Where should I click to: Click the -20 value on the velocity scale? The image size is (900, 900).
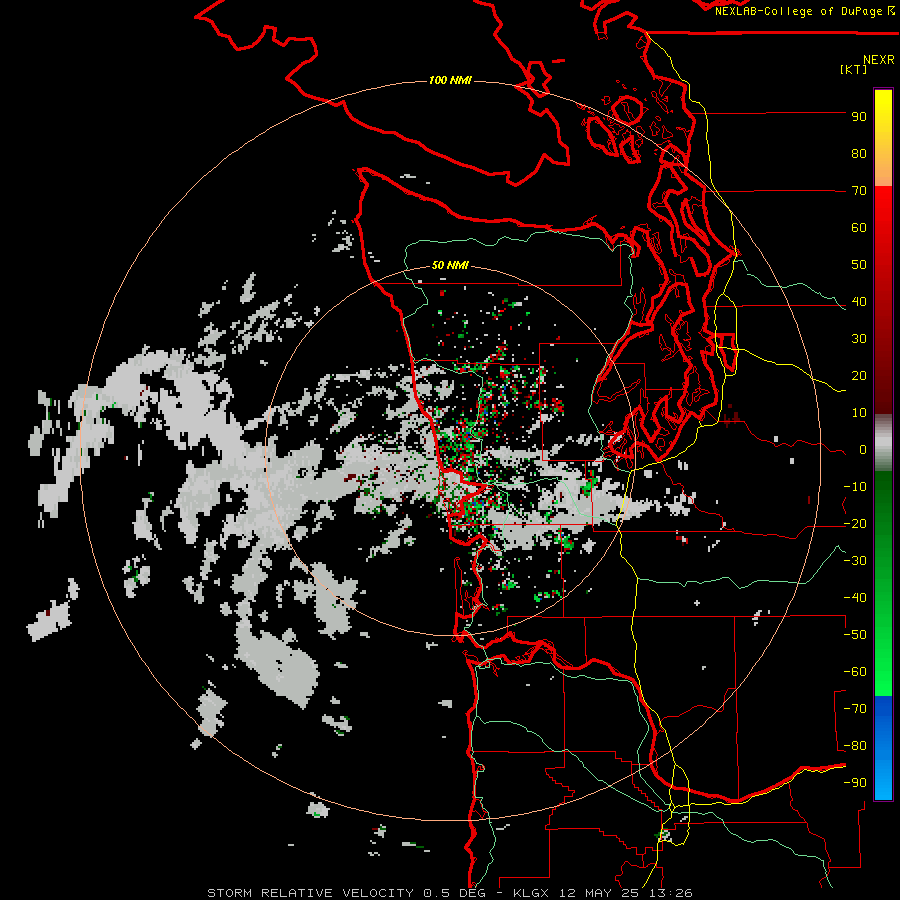(x=855, y=524)
